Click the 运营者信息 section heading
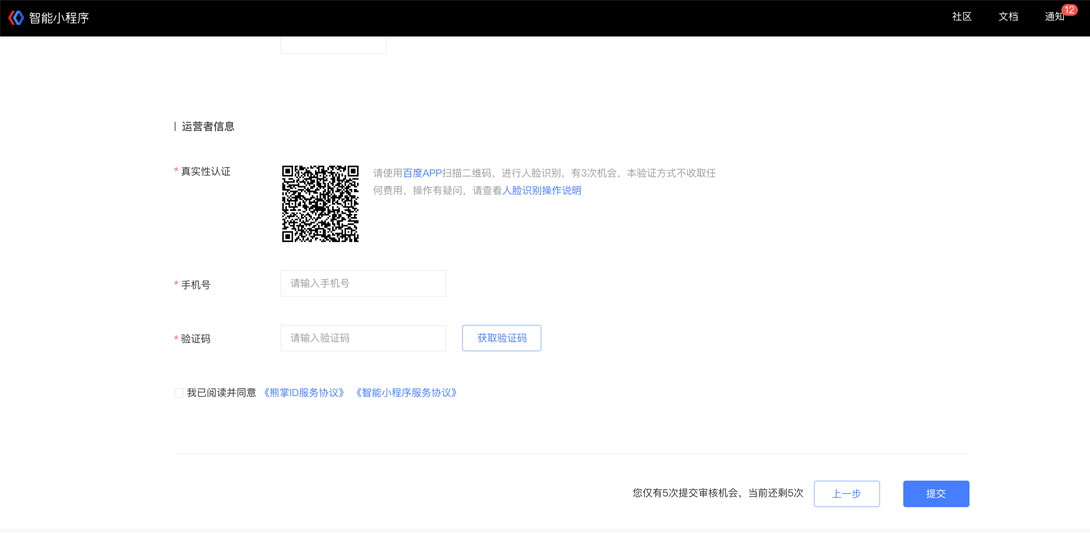 (x=208, y=127)
